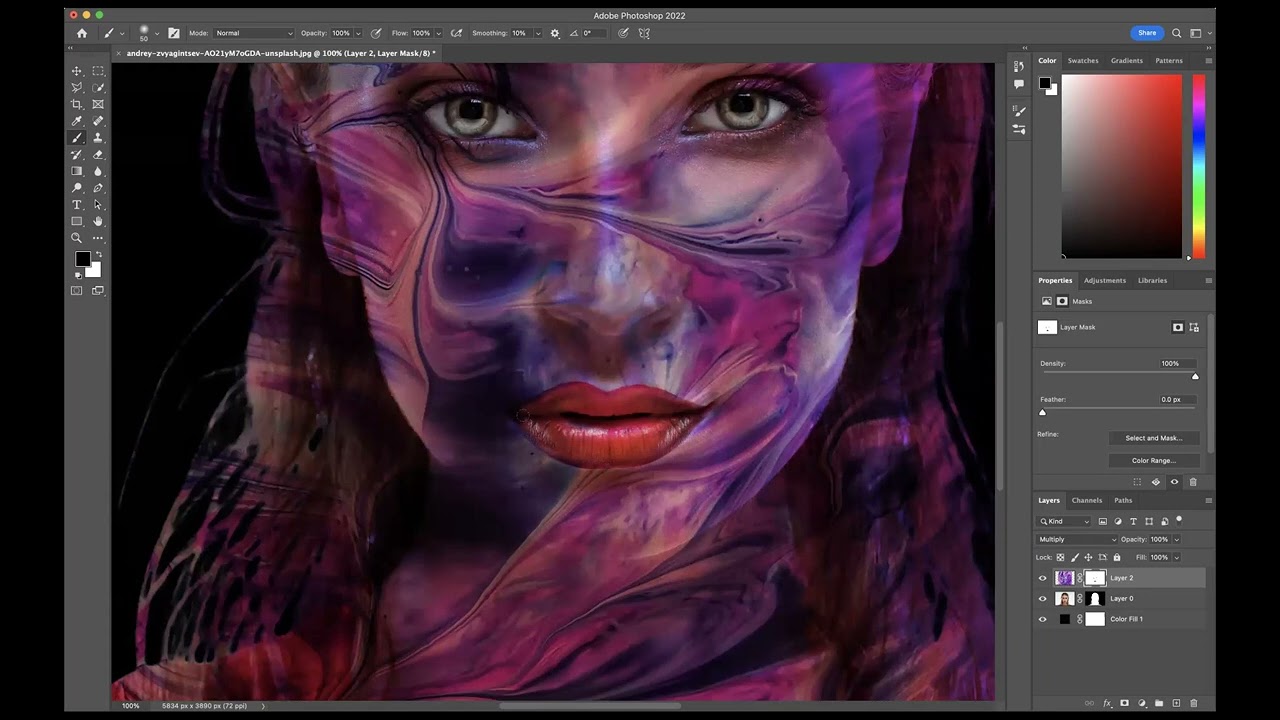Hide Layer 0 visibility eye
Image resolution: width=1280 pixels, height=720 pixels.
coord(1042,599)
